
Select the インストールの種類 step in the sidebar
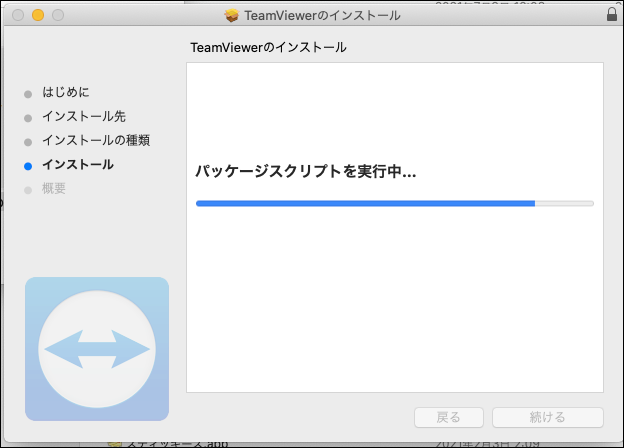(x=96, y=140)
